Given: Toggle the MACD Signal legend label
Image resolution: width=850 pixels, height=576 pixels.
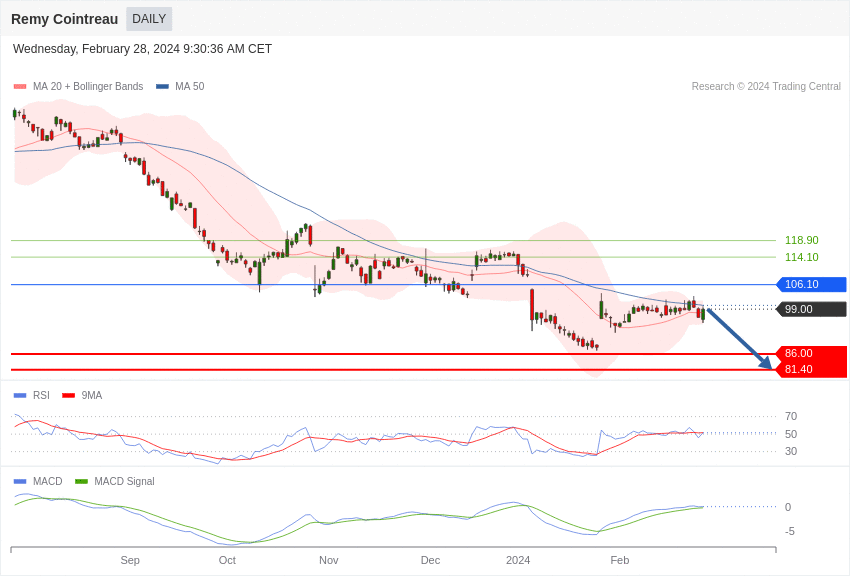Looking at the screenshot, I should point(124,482).
